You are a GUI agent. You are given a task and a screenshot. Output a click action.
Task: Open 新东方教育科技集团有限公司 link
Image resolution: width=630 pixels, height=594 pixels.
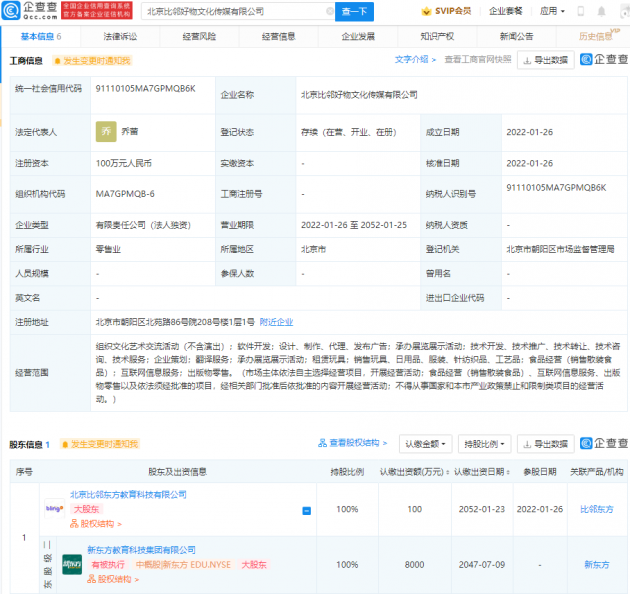point(141,550)
